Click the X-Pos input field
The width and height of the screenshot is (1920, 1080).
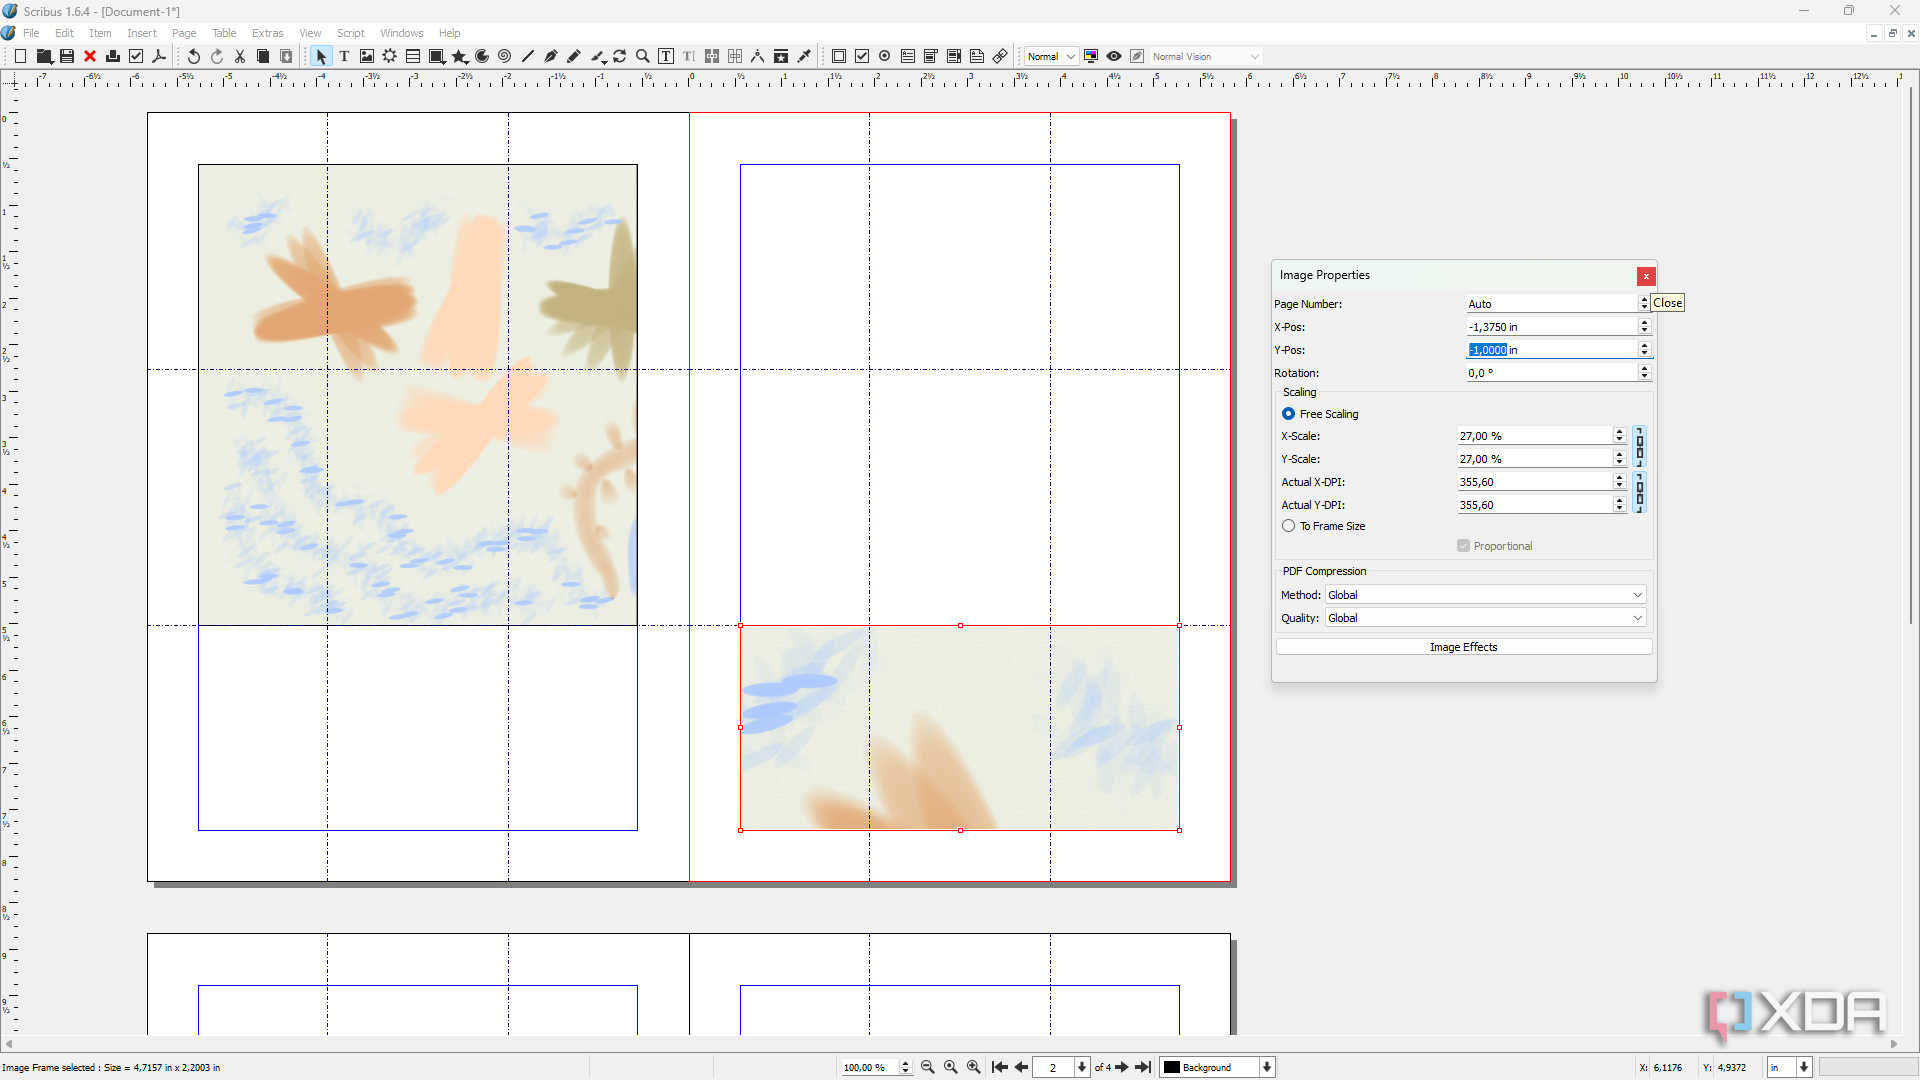[x=1551, y=327]
